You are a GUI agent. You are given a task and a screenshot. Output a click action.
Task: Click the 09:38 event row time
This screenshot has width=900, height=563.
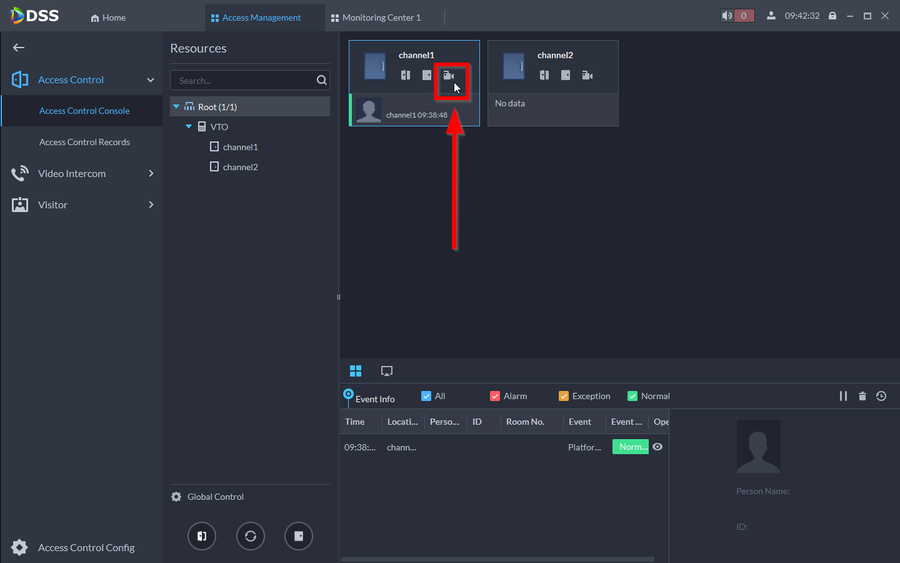360,447
